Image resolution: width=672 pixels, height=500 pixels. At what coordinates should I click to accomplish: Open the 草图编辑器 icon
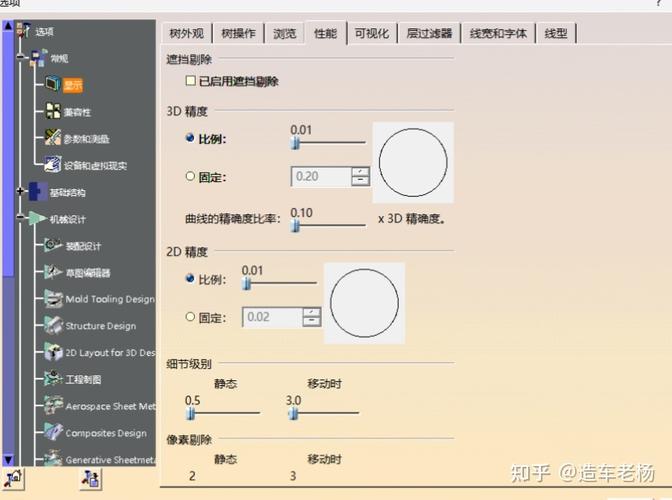pos(54,272)
